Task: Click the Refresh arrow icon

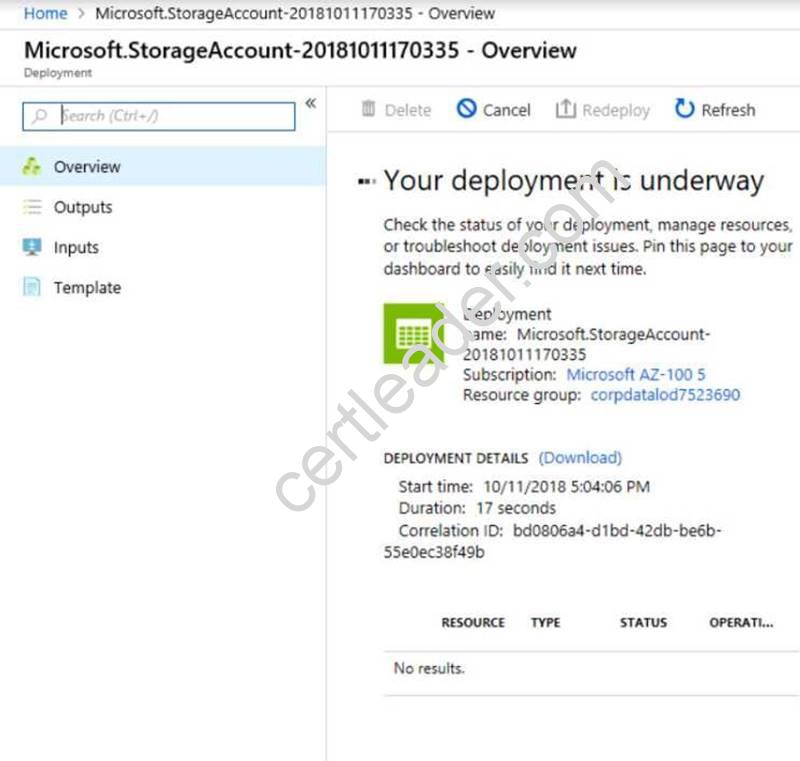Action: coord(684,108)
